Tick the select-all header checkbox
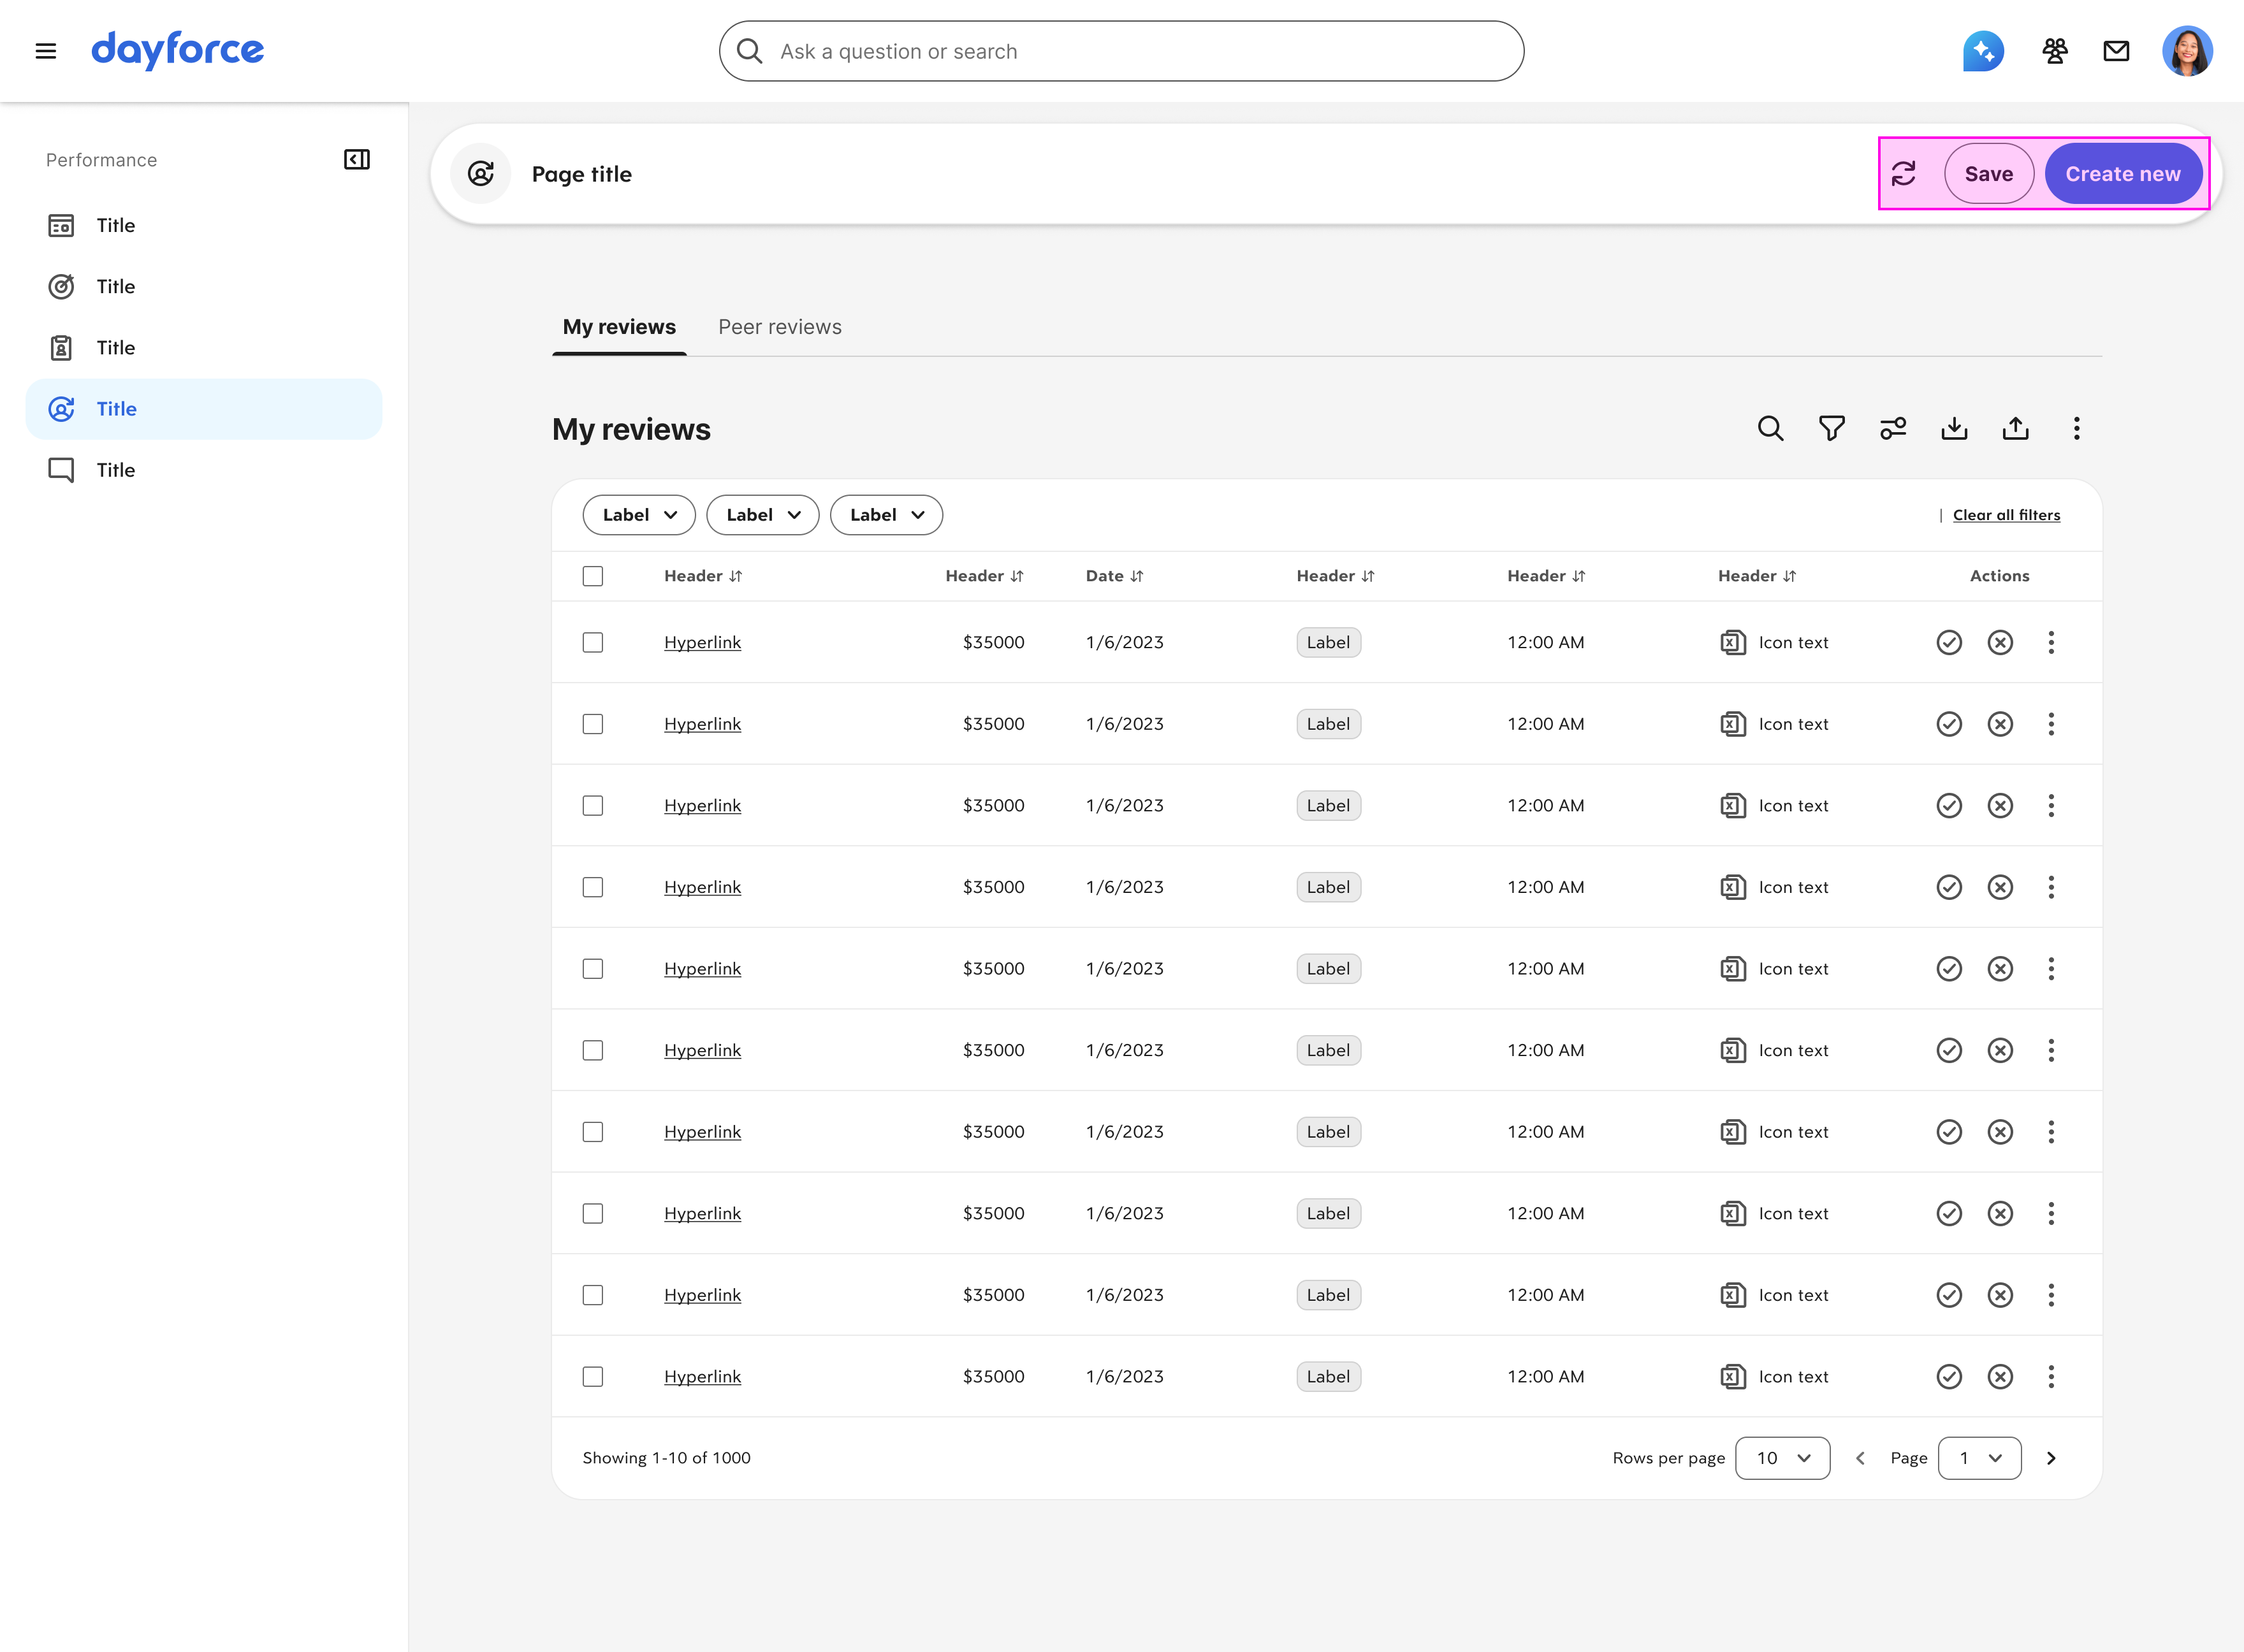Screen dimensions: 2244x1652 (x=593, y=576)
